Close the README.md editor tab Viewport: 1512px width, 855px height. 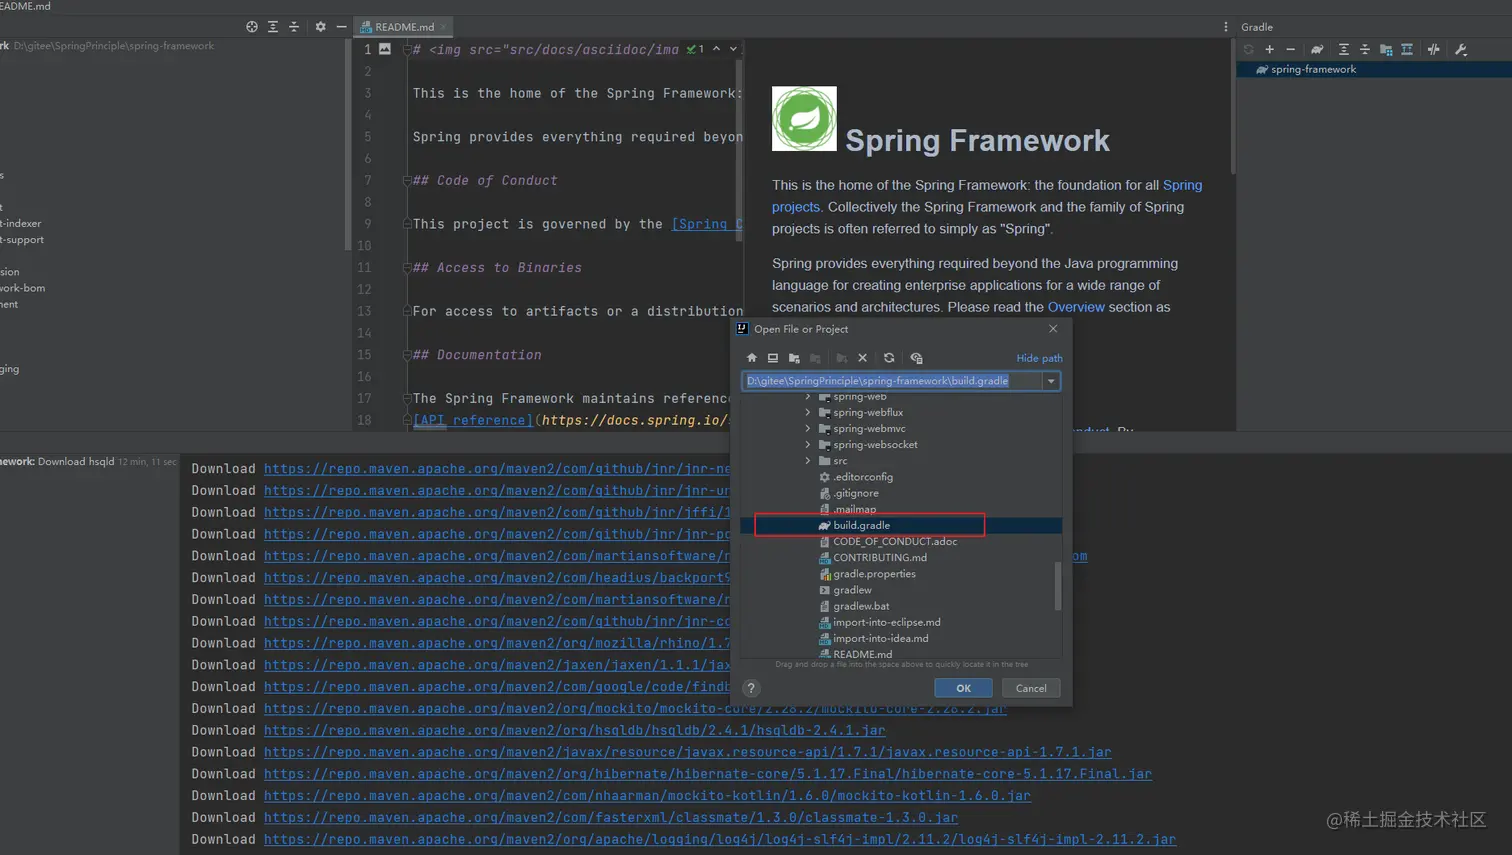coord(443,27)
